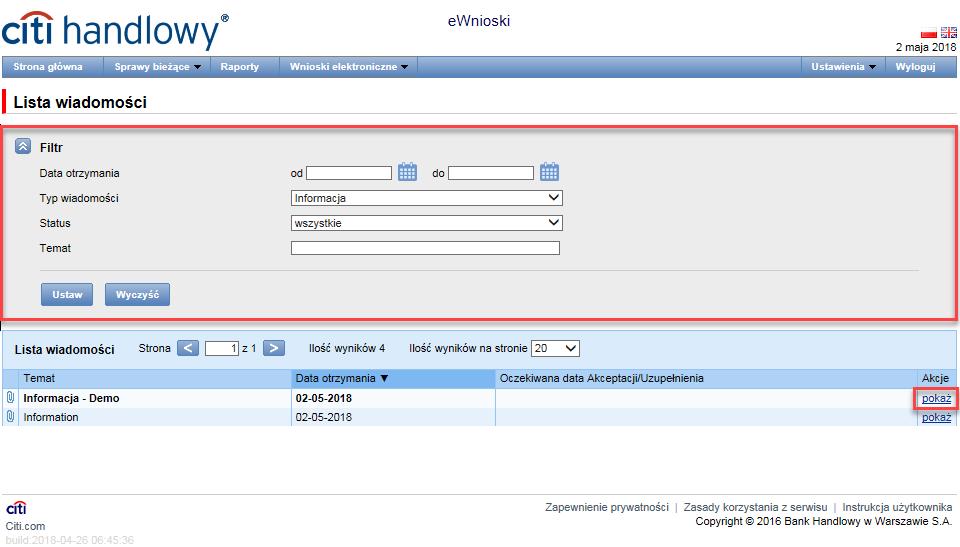Click attachment icon for Information row
Viewport: 960px width, 547px height.
pyautogui.click(x=10, y=417)
